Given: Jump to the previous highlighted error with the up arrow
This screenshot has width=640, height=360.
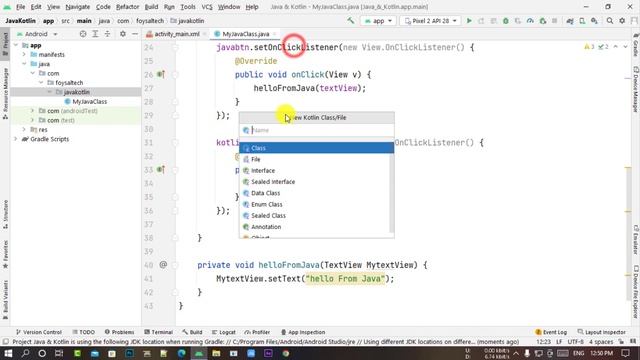Looking at the screenshot, I should point(616,47).
